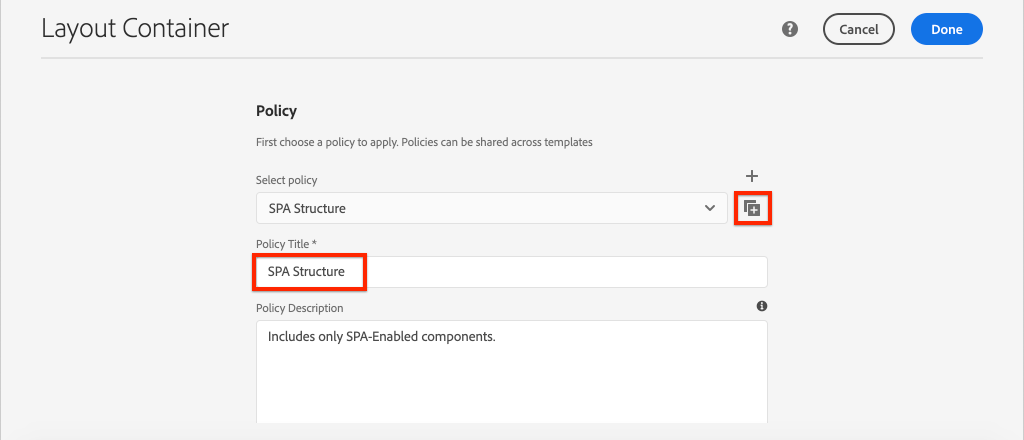This screenshot has height=440, width=1024.
Task: Click the Layout Container dialog title
Action: (135, 29)
